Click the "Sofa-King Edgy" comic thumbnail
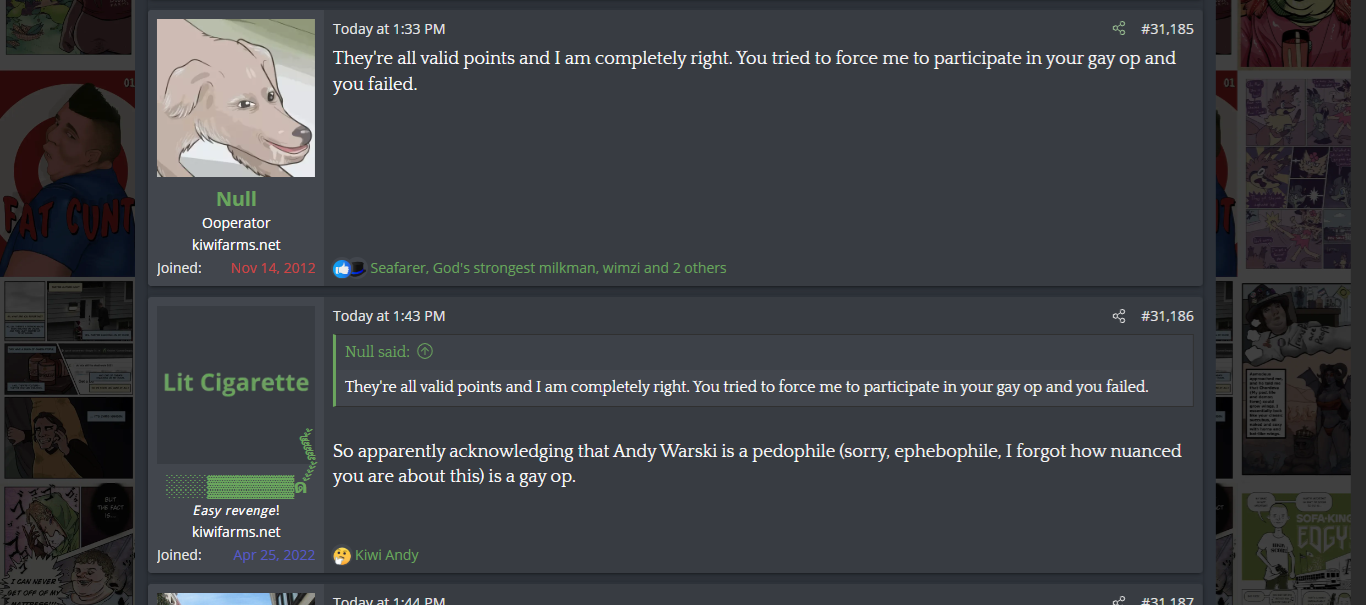 point(1303,545)
